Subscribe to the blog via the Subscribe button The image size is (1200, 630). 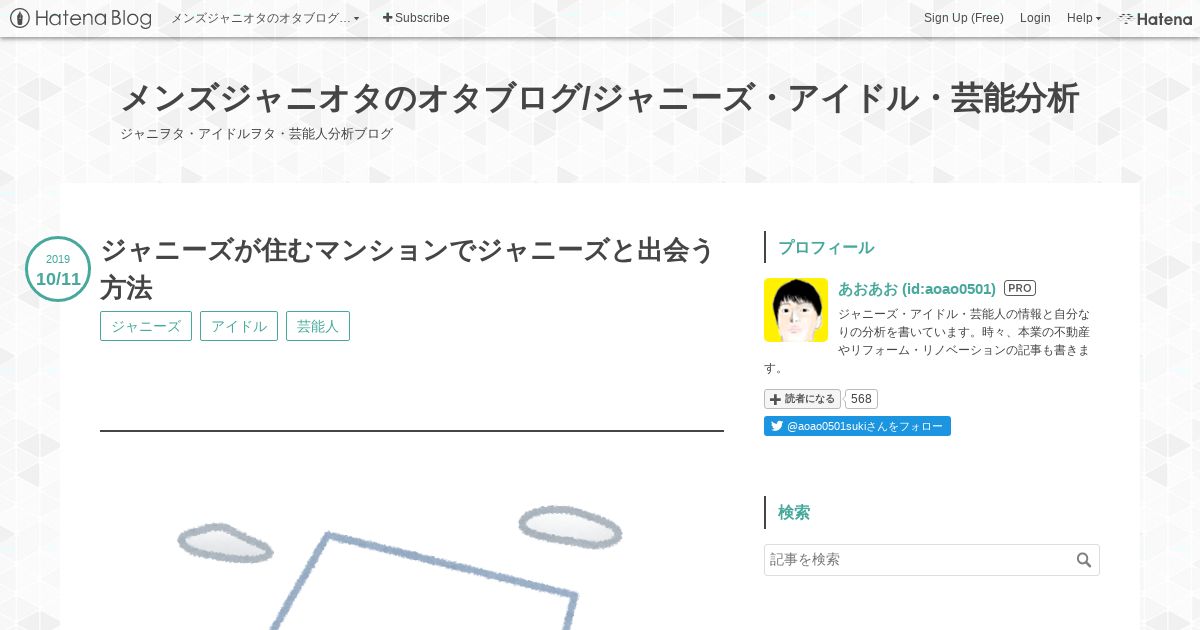pyautogui.click(x=416, y=18)
